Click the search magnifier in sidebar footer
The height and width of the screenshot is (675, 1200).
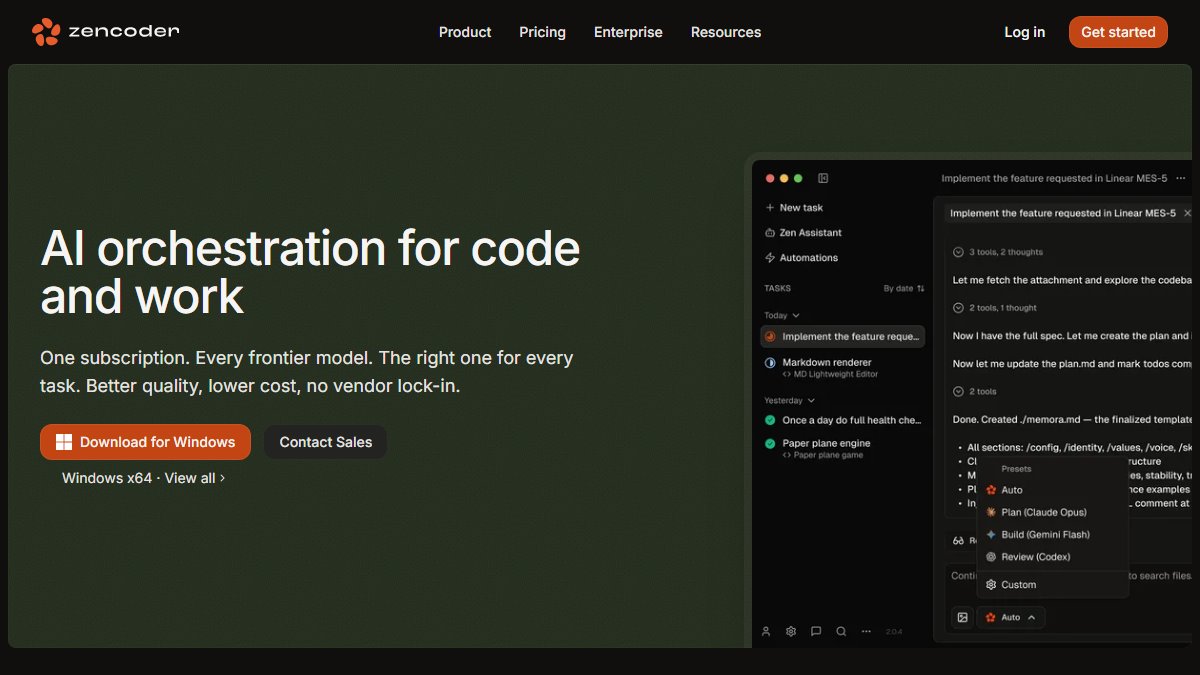[x=841, y=631]
